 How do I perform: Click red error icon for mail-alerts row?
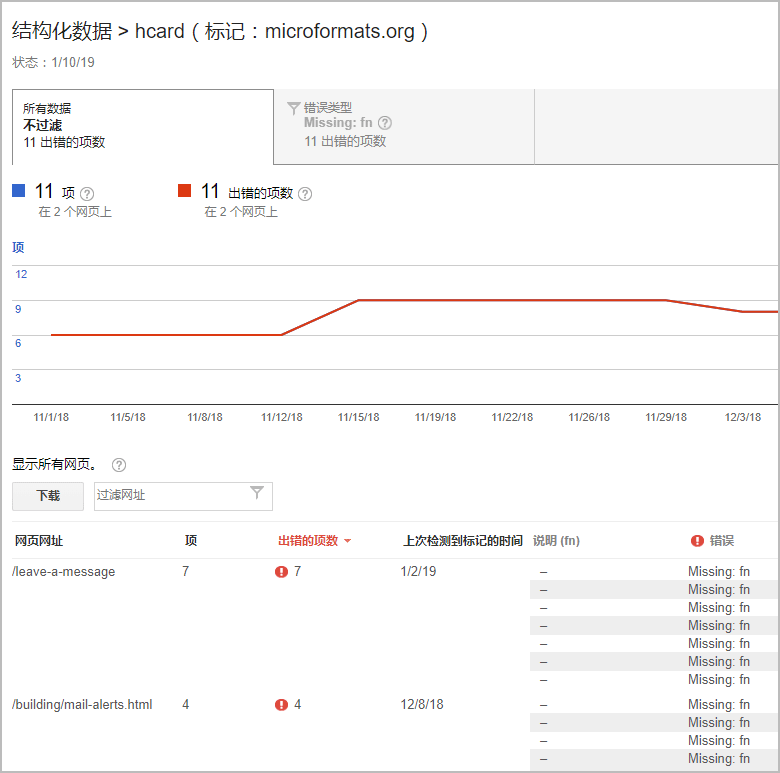(x=281, y=705)
